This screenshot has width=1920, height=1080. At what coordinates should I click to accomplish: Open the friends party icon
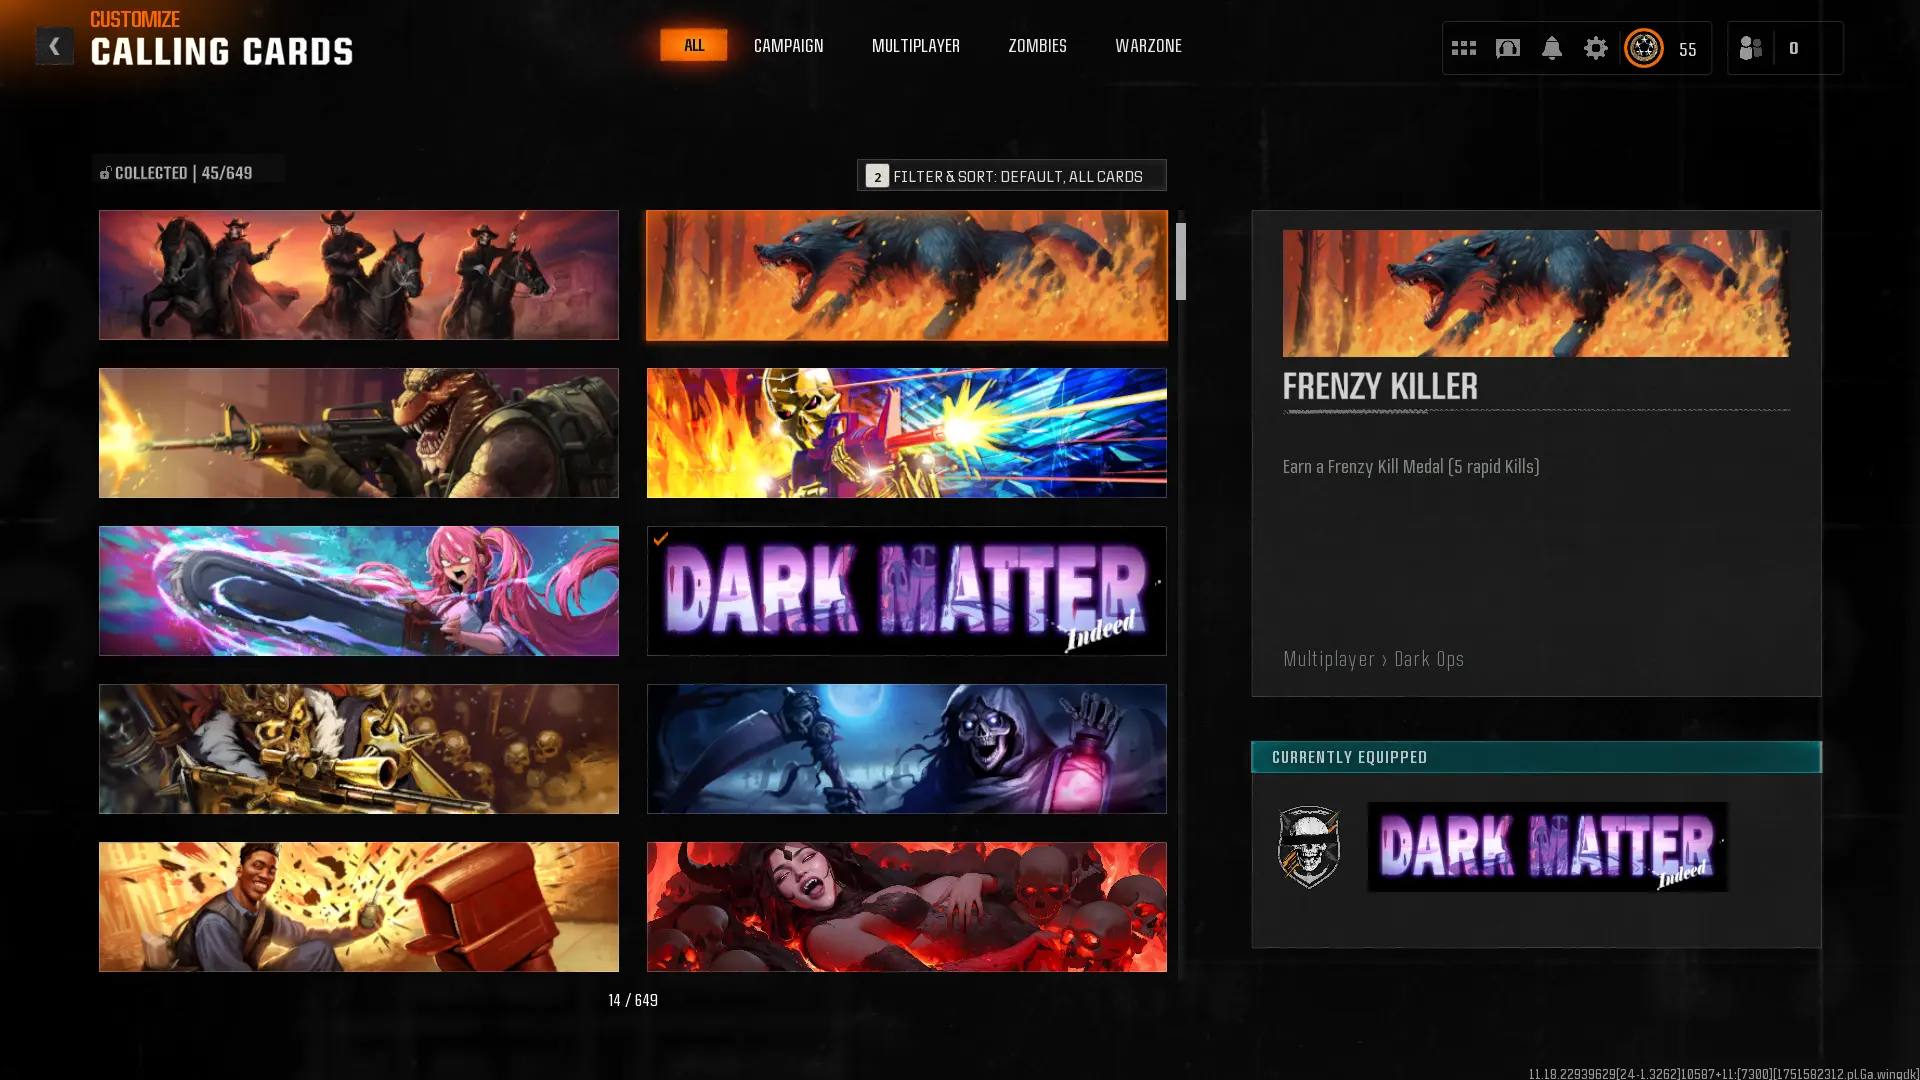1750,48
